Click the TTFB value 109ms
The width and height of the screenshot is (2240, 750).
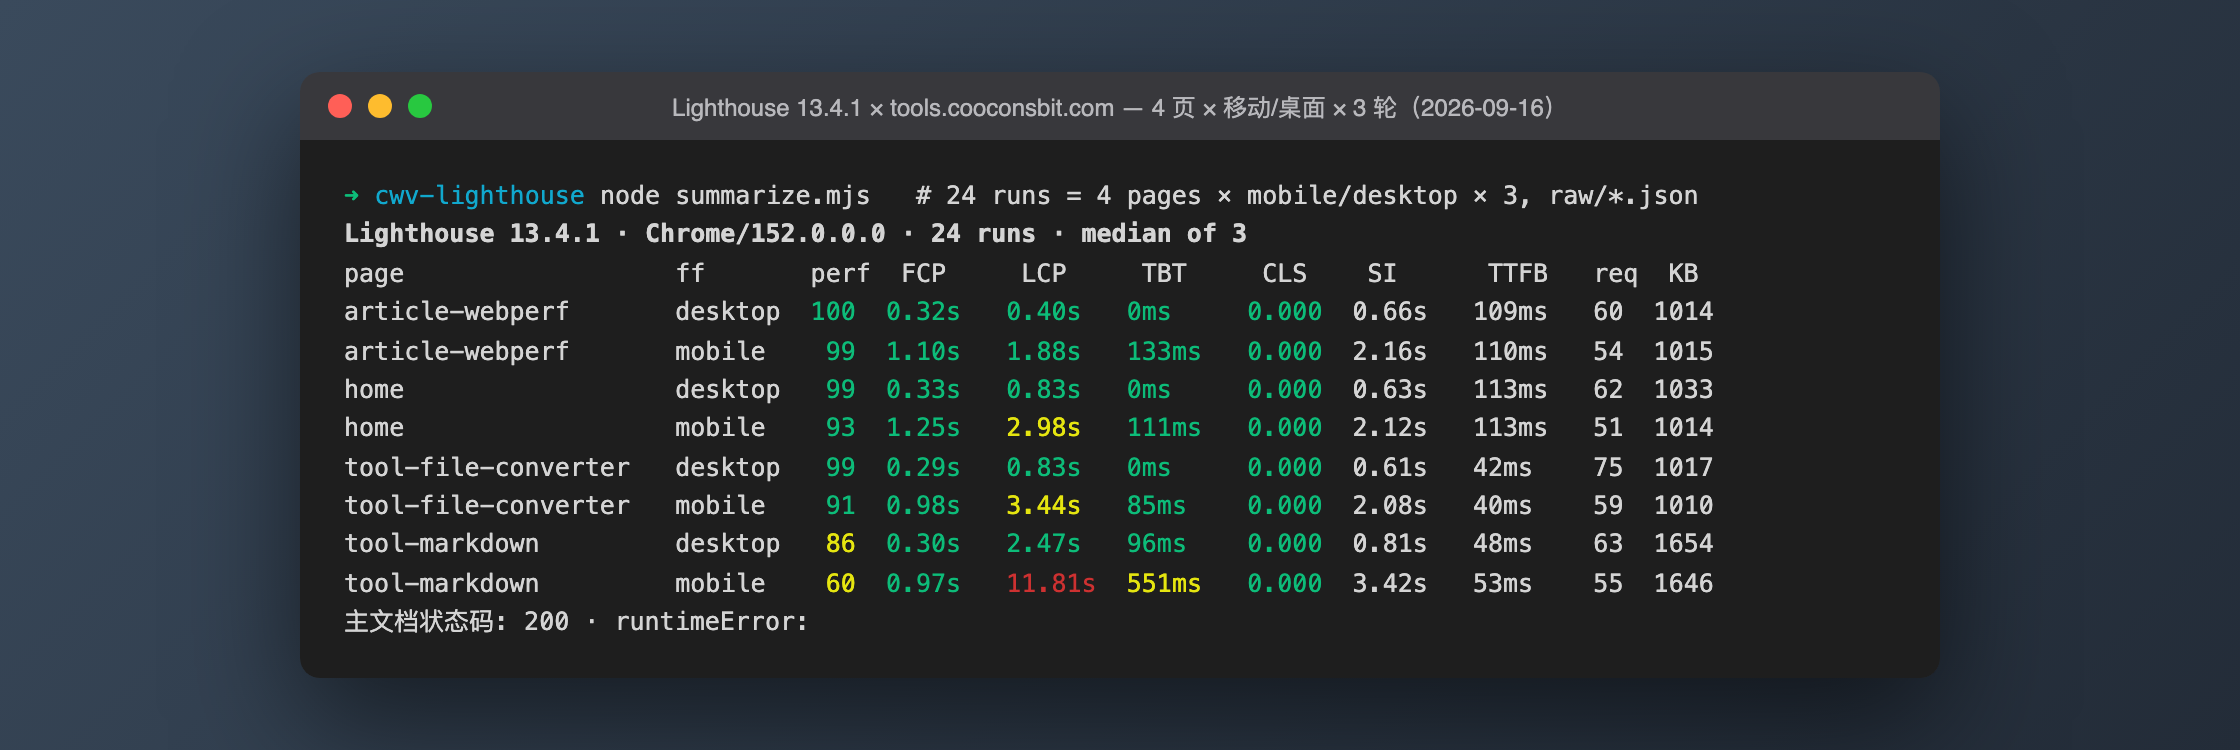(1510, 311)
